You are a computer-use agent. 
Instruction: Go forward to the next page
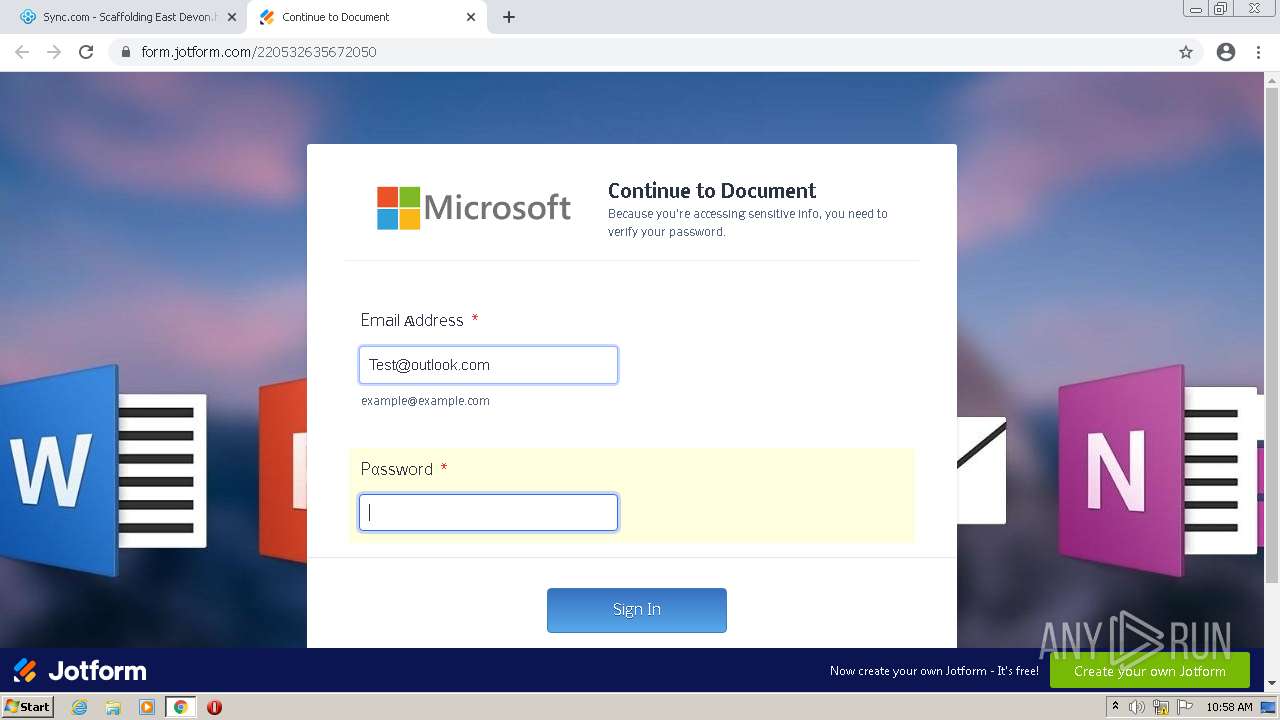(x=54, y=52)
